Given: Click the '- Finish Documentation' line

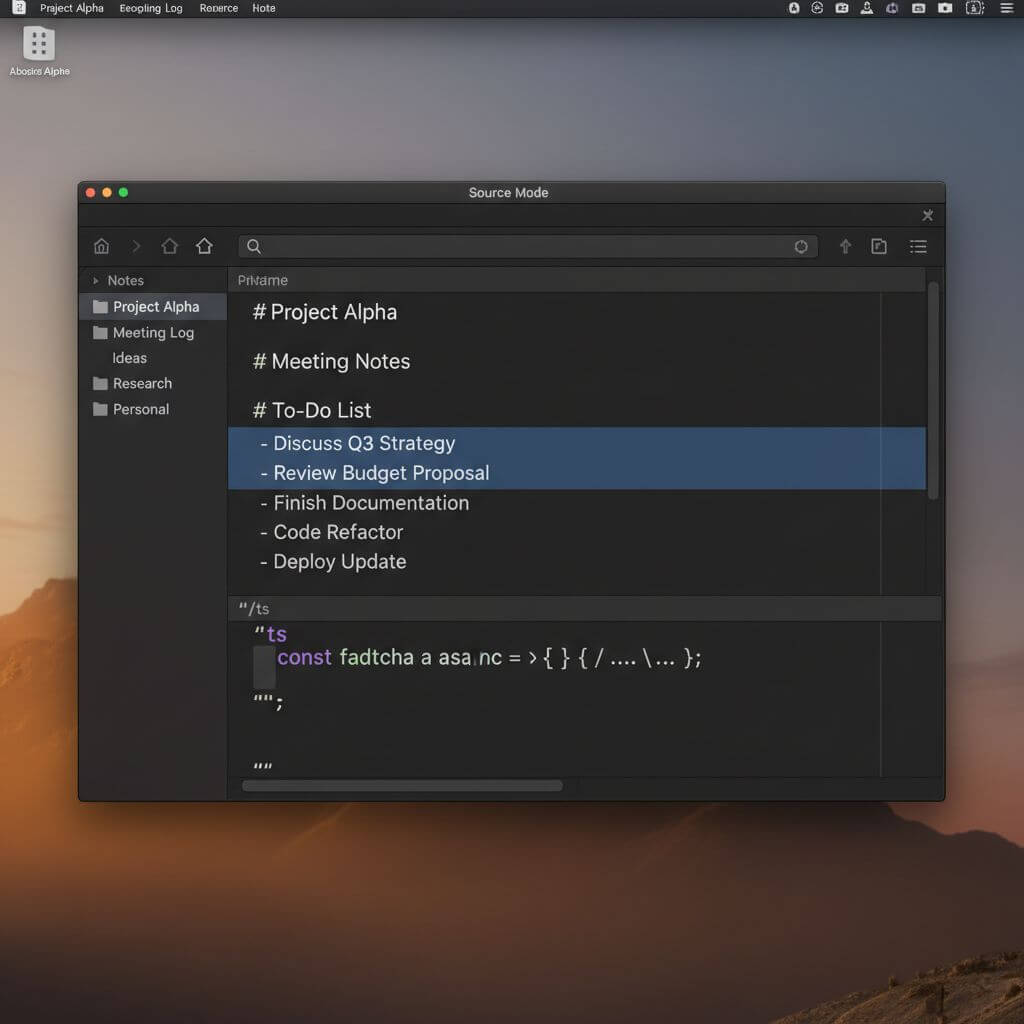Looking at the screenshot, I should point(364,503).
